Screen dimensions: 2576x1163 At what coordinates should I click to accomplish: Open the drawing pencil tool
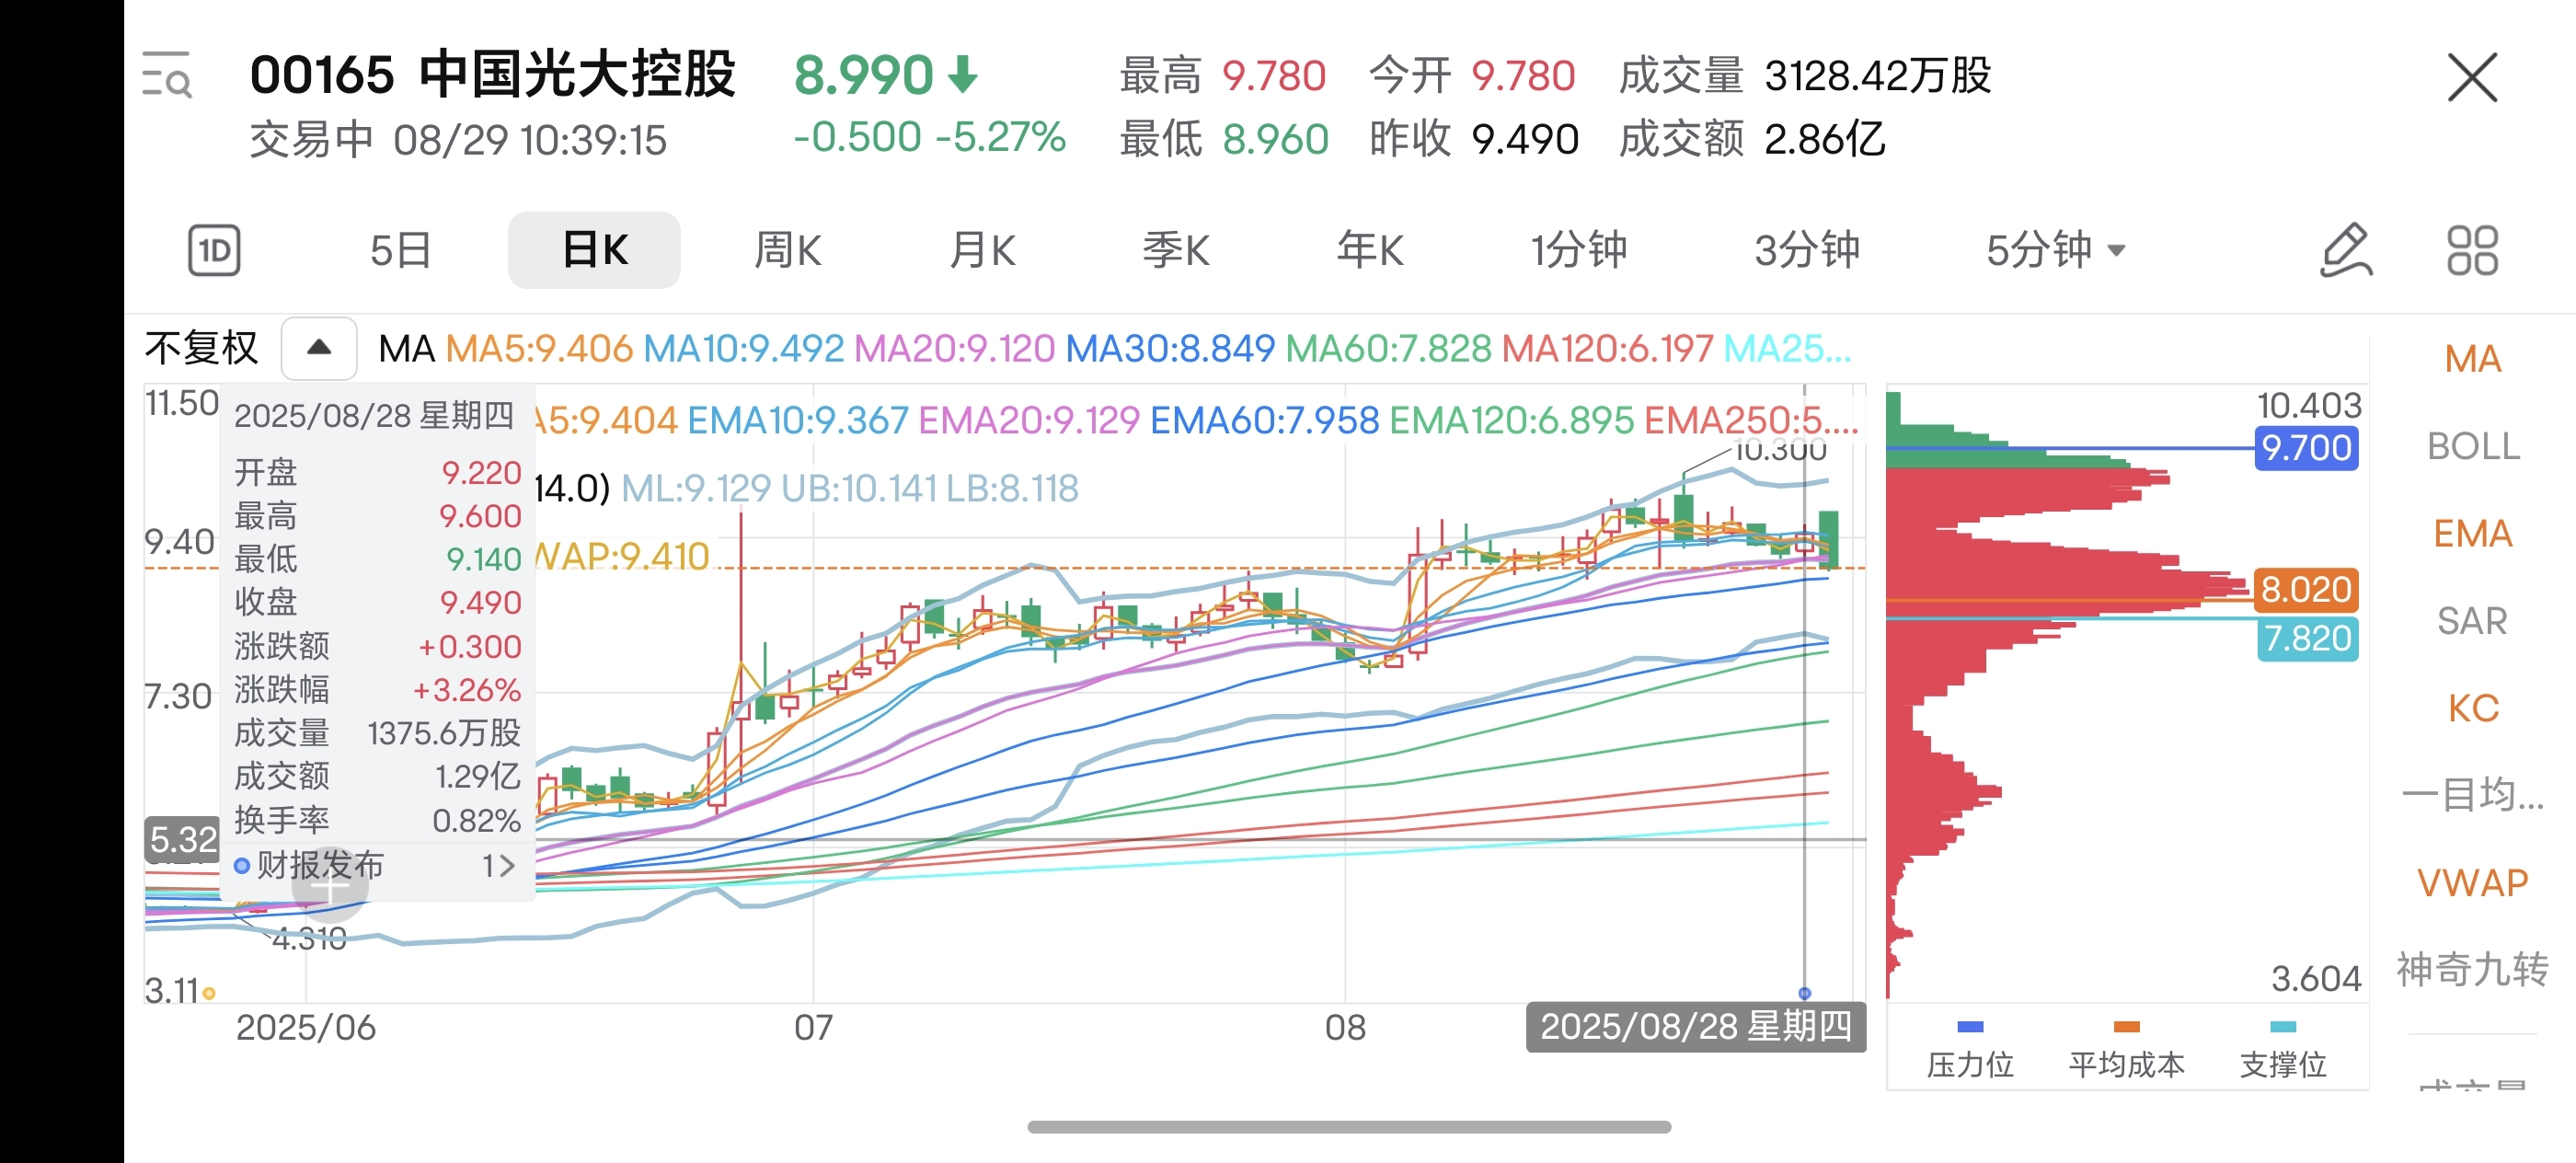tap(2345, 250)
